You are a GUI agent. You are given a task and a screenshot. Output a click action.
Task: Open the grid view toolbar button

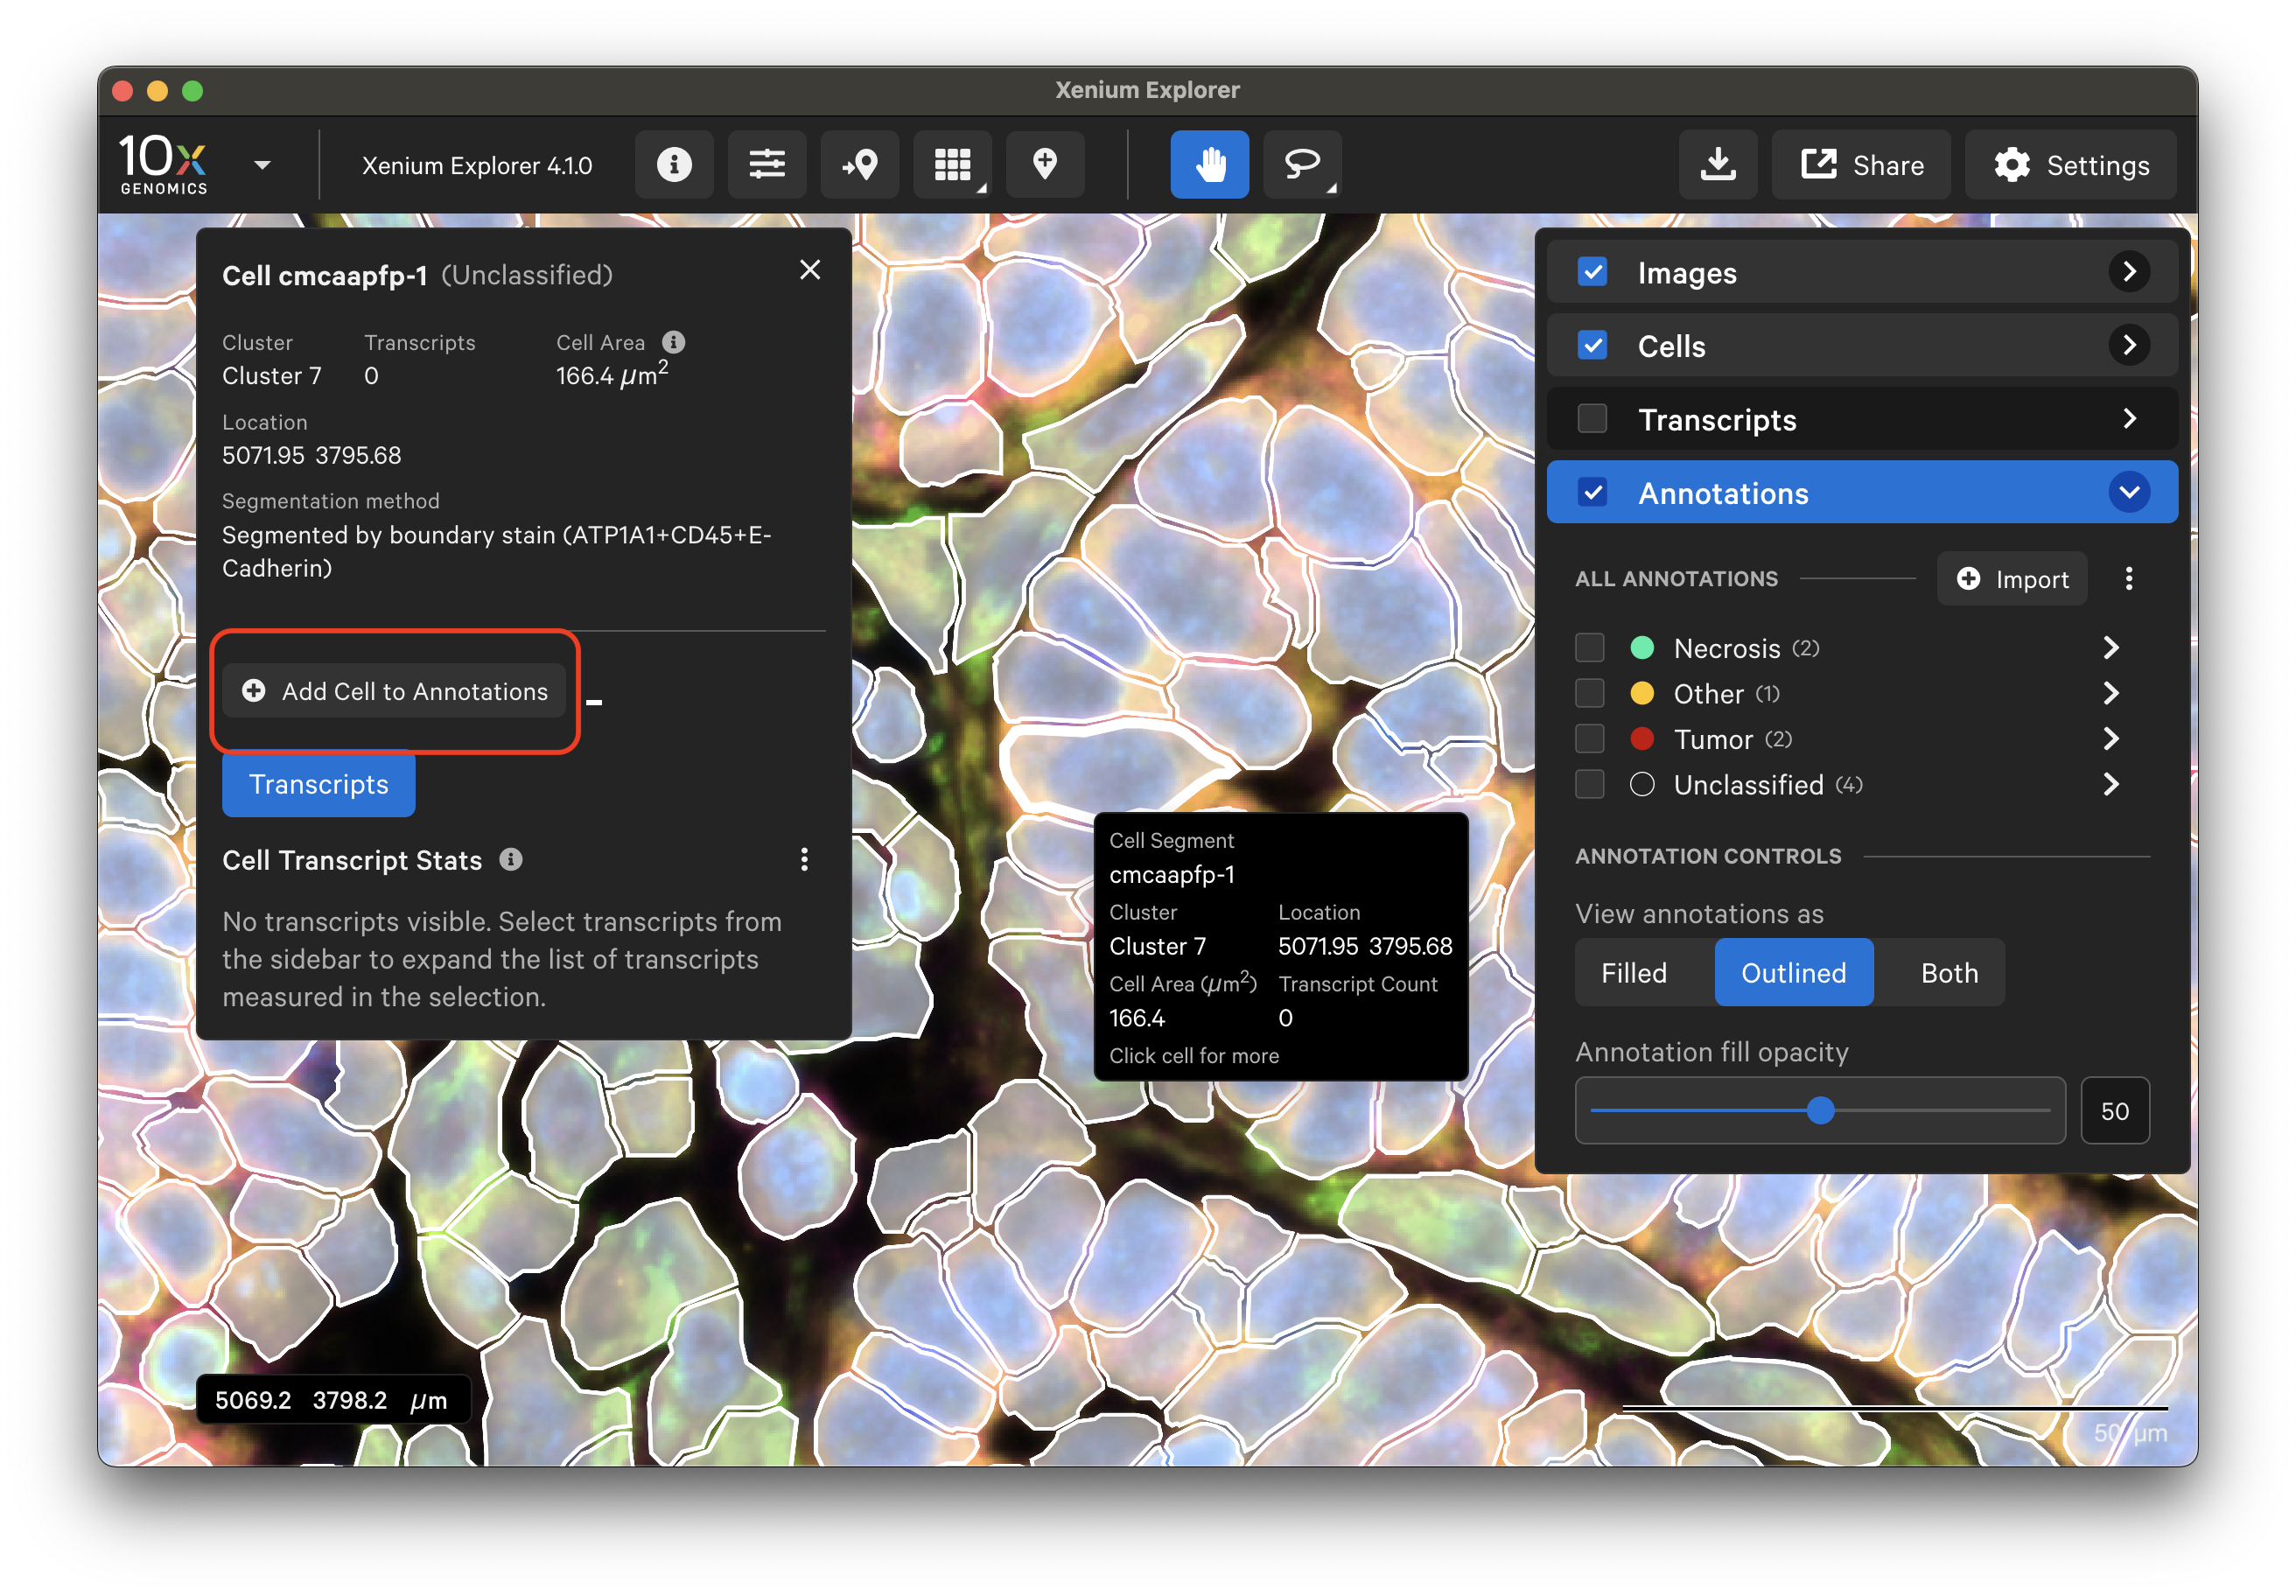point(952,164)
